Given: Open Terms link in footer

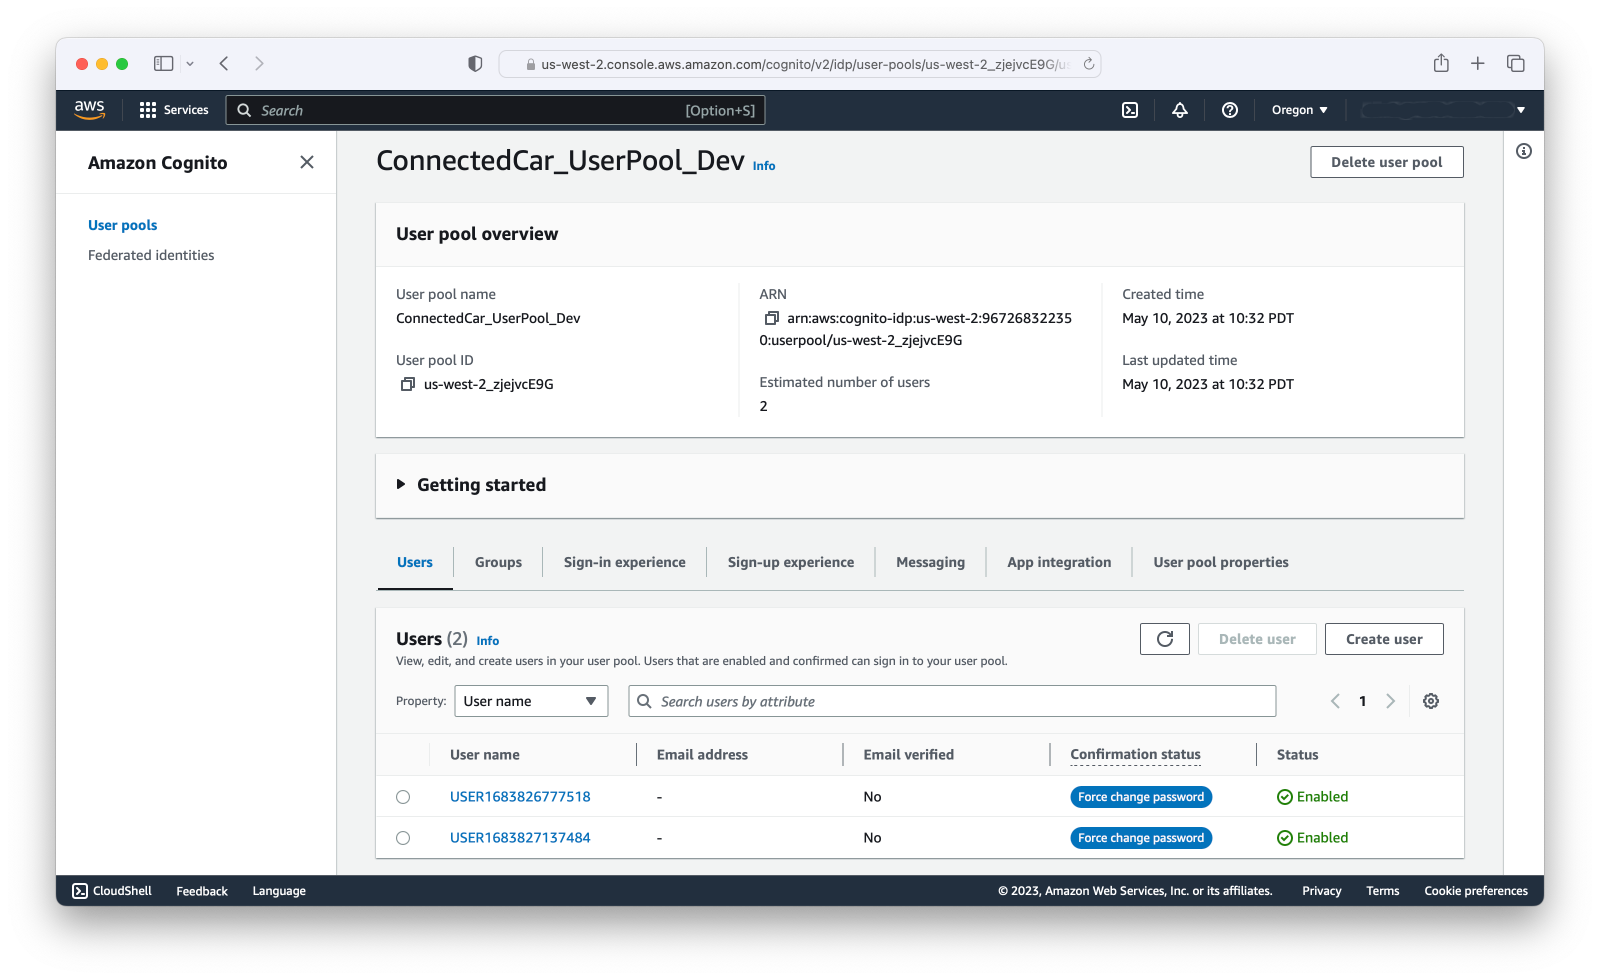Looking at the screenshot, I should click(1383, 891).
